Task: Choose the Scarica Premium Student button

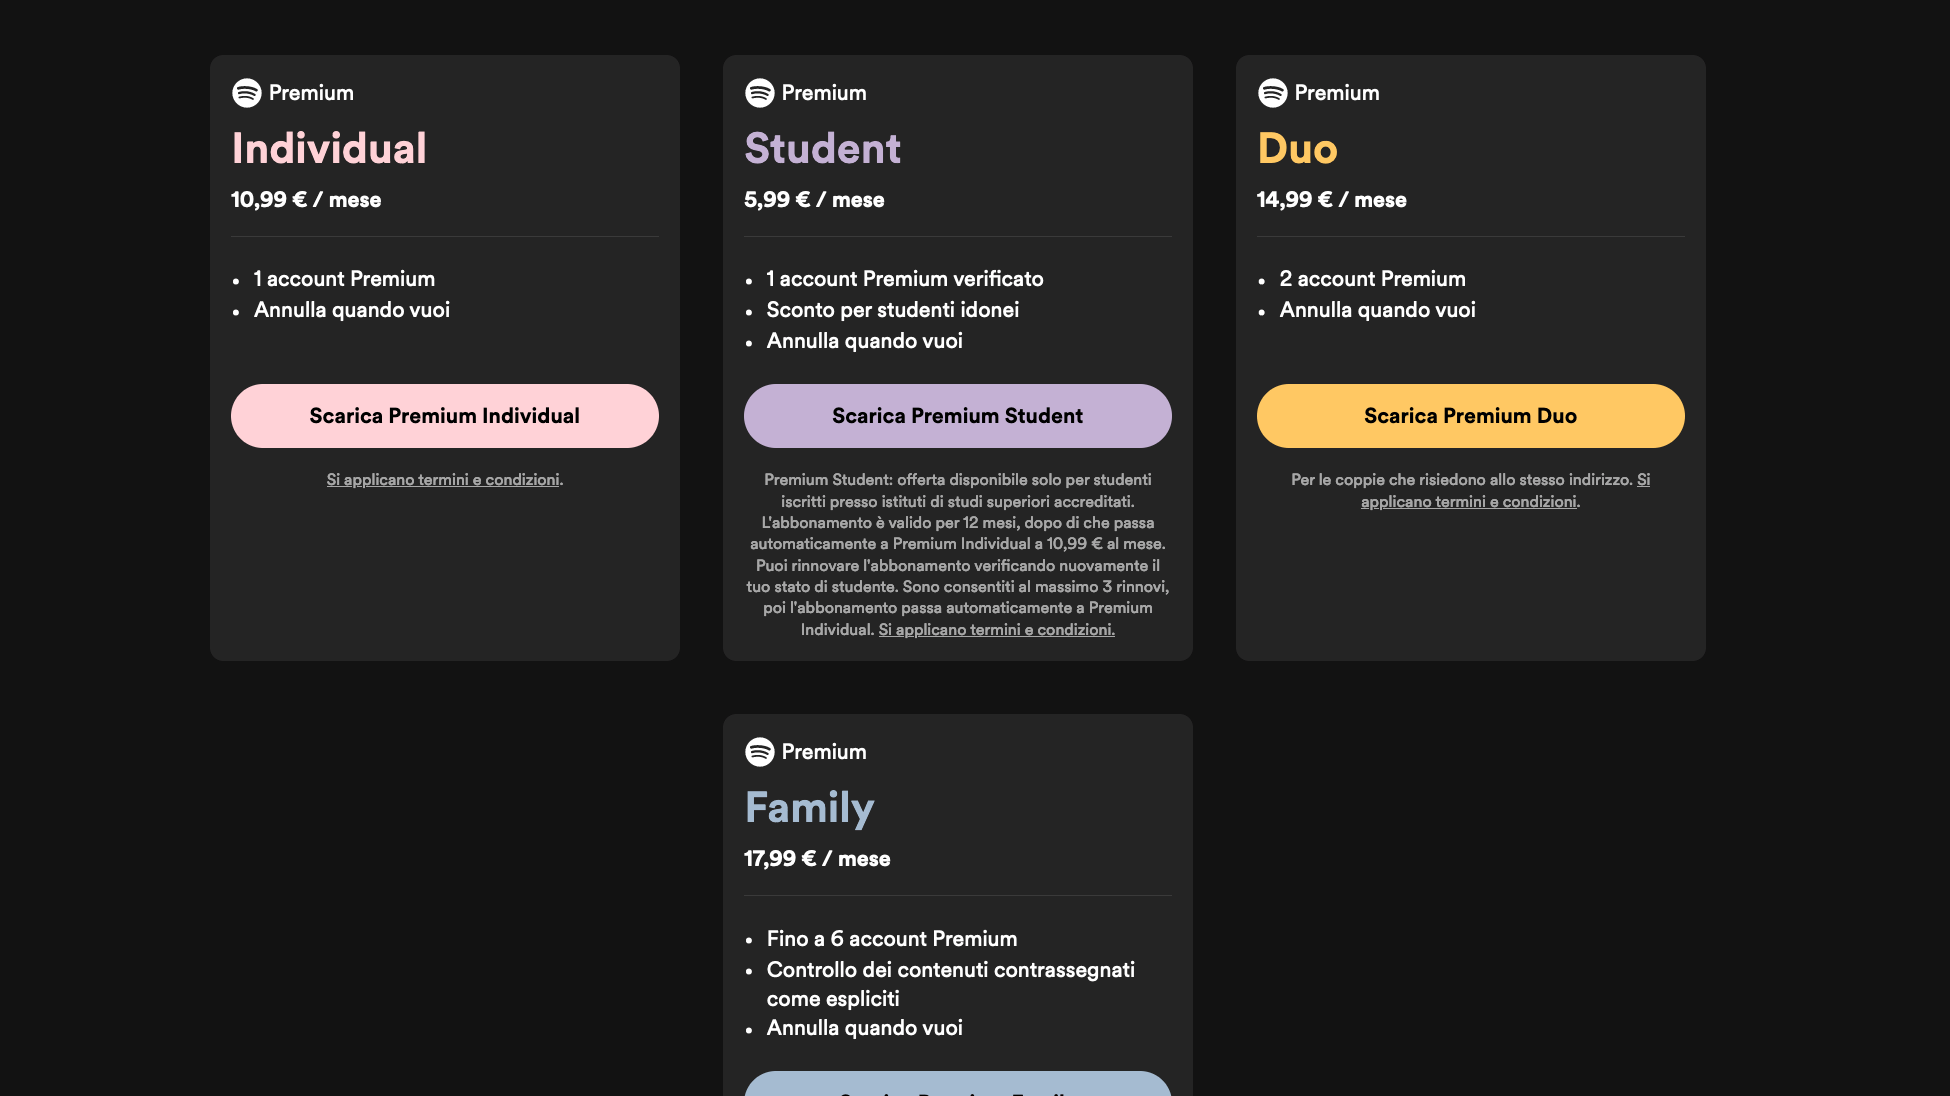Action: (958, 416)
